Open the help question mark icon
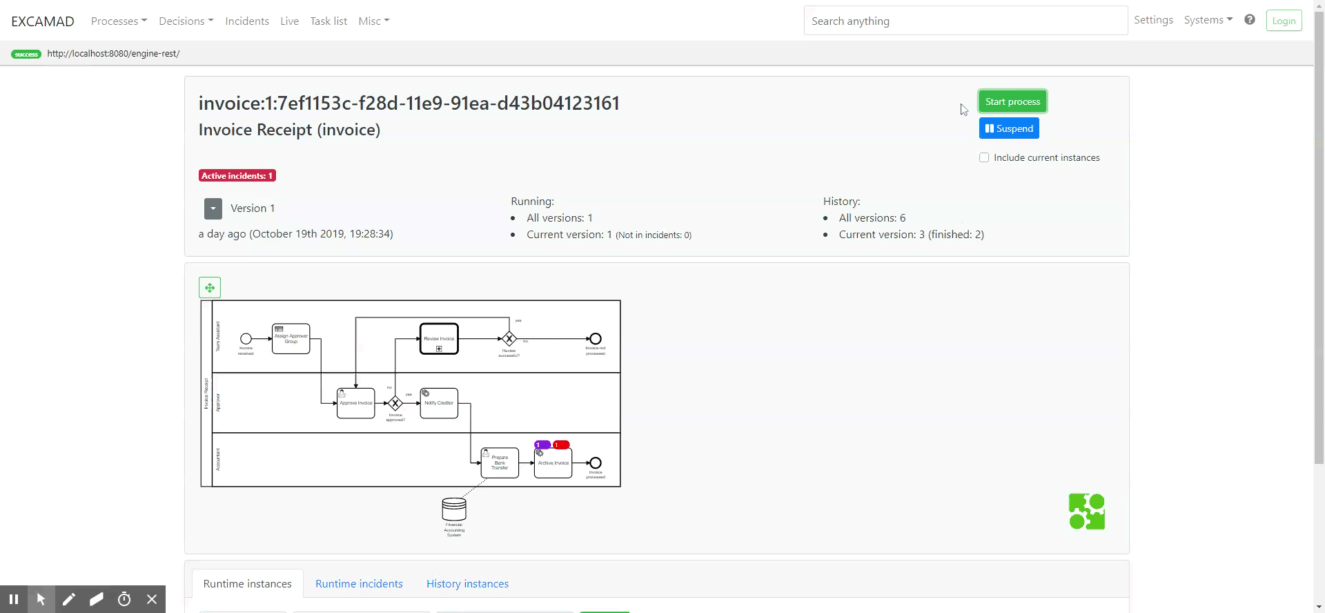The height and width of the screenshot is (613, 1325). [x=1249, y=20]
